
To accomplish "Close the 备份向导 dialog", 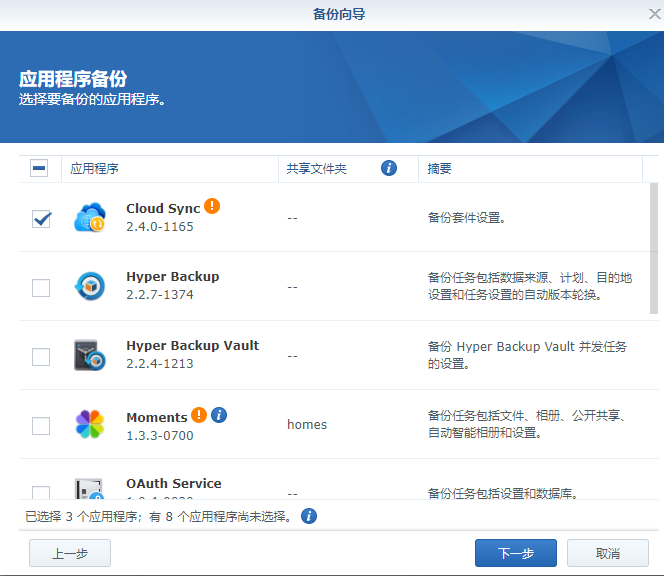I will pyautogui.click(x=654, y=14).
